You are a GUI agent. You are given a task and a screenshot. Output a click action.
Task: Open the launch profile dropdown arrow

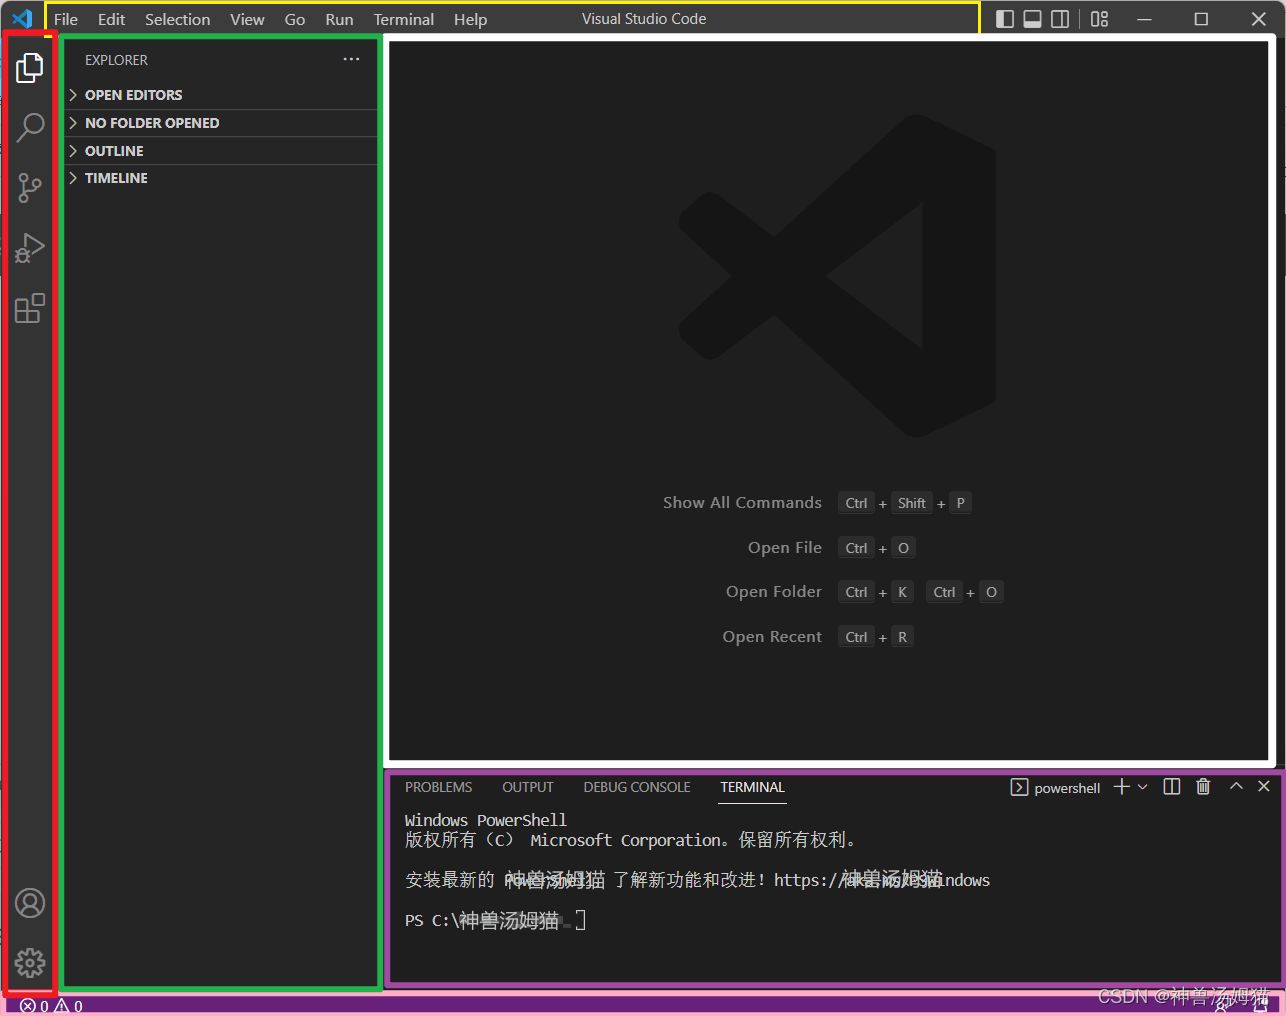1143,787
